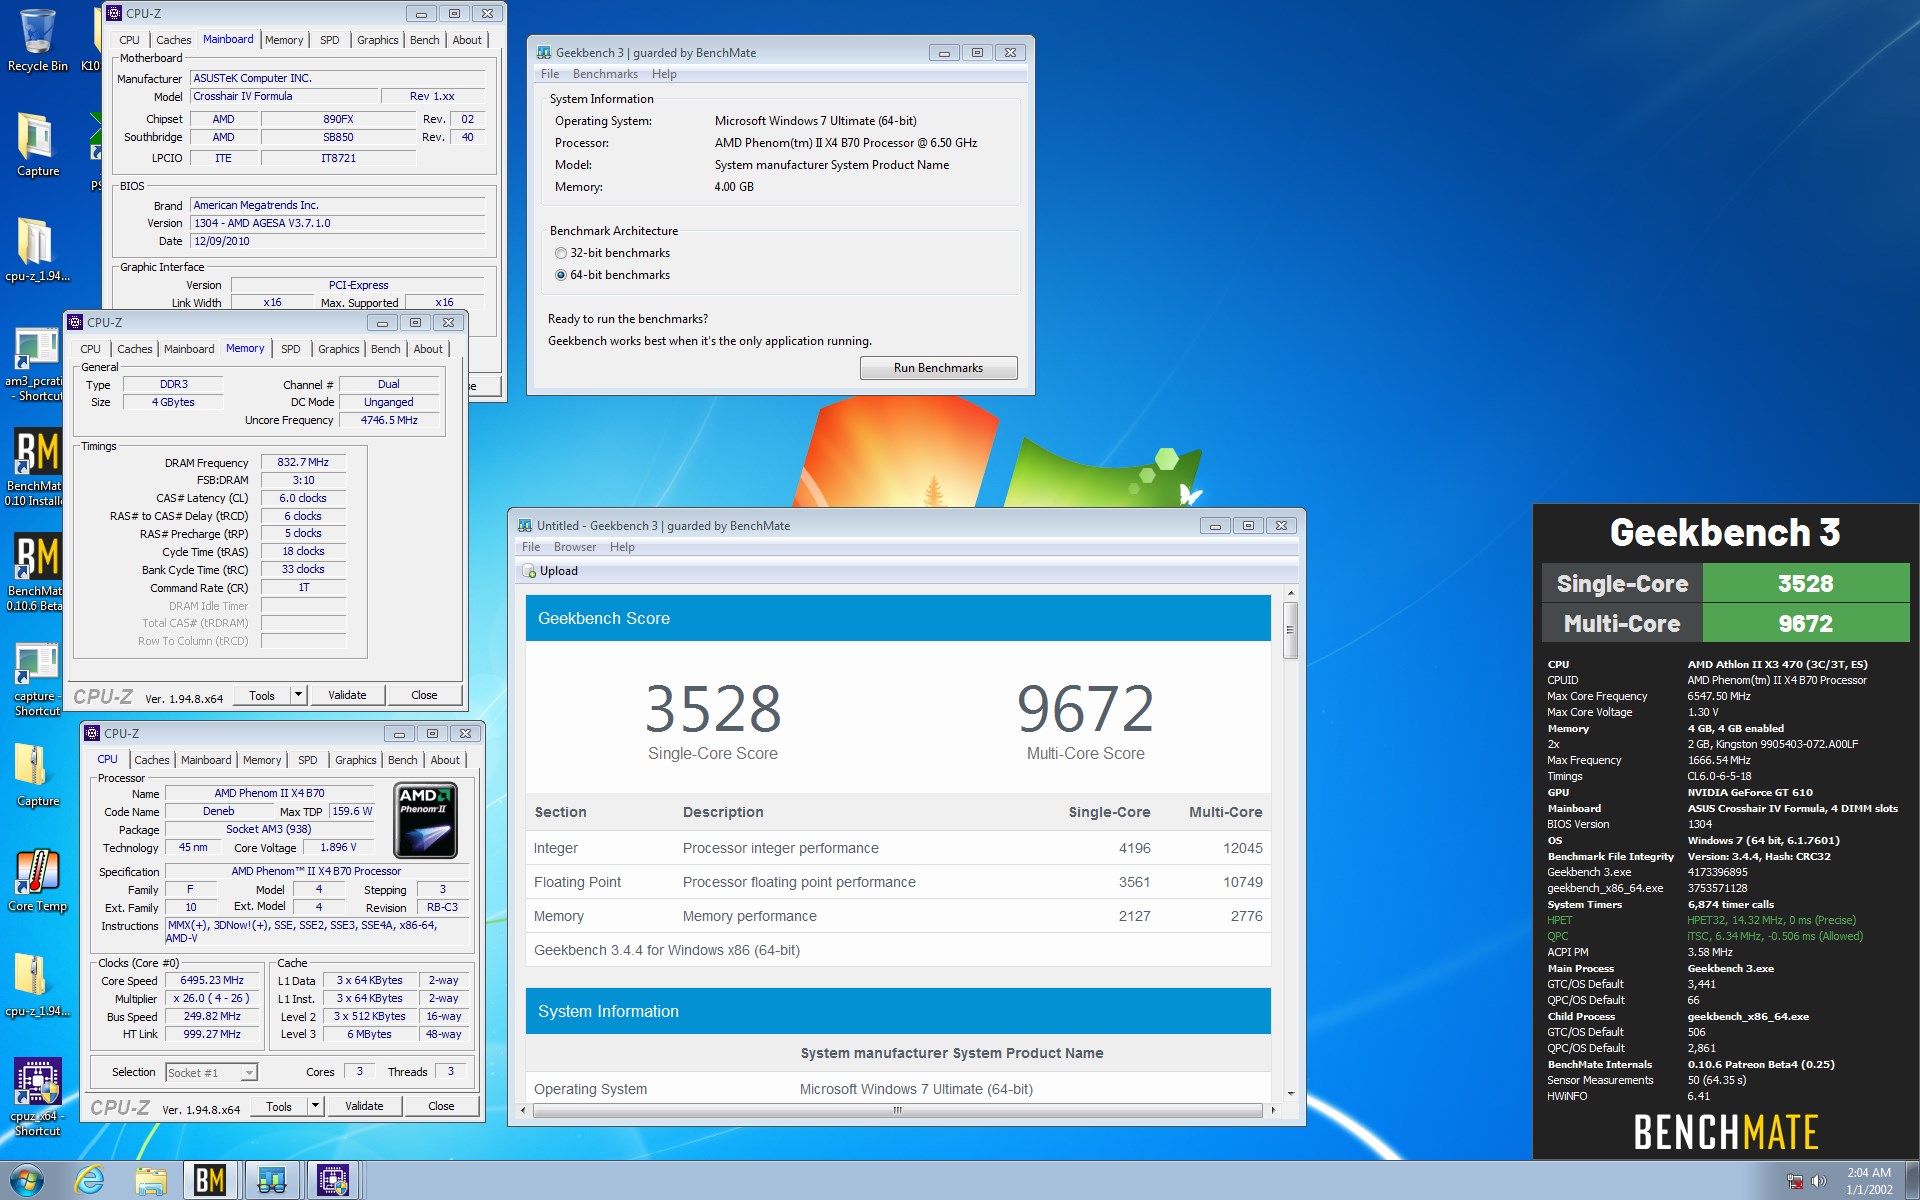Open Windows Explorer from the taskbar
This screenshot has height=1200, width=1920.
pos(151,1180)
